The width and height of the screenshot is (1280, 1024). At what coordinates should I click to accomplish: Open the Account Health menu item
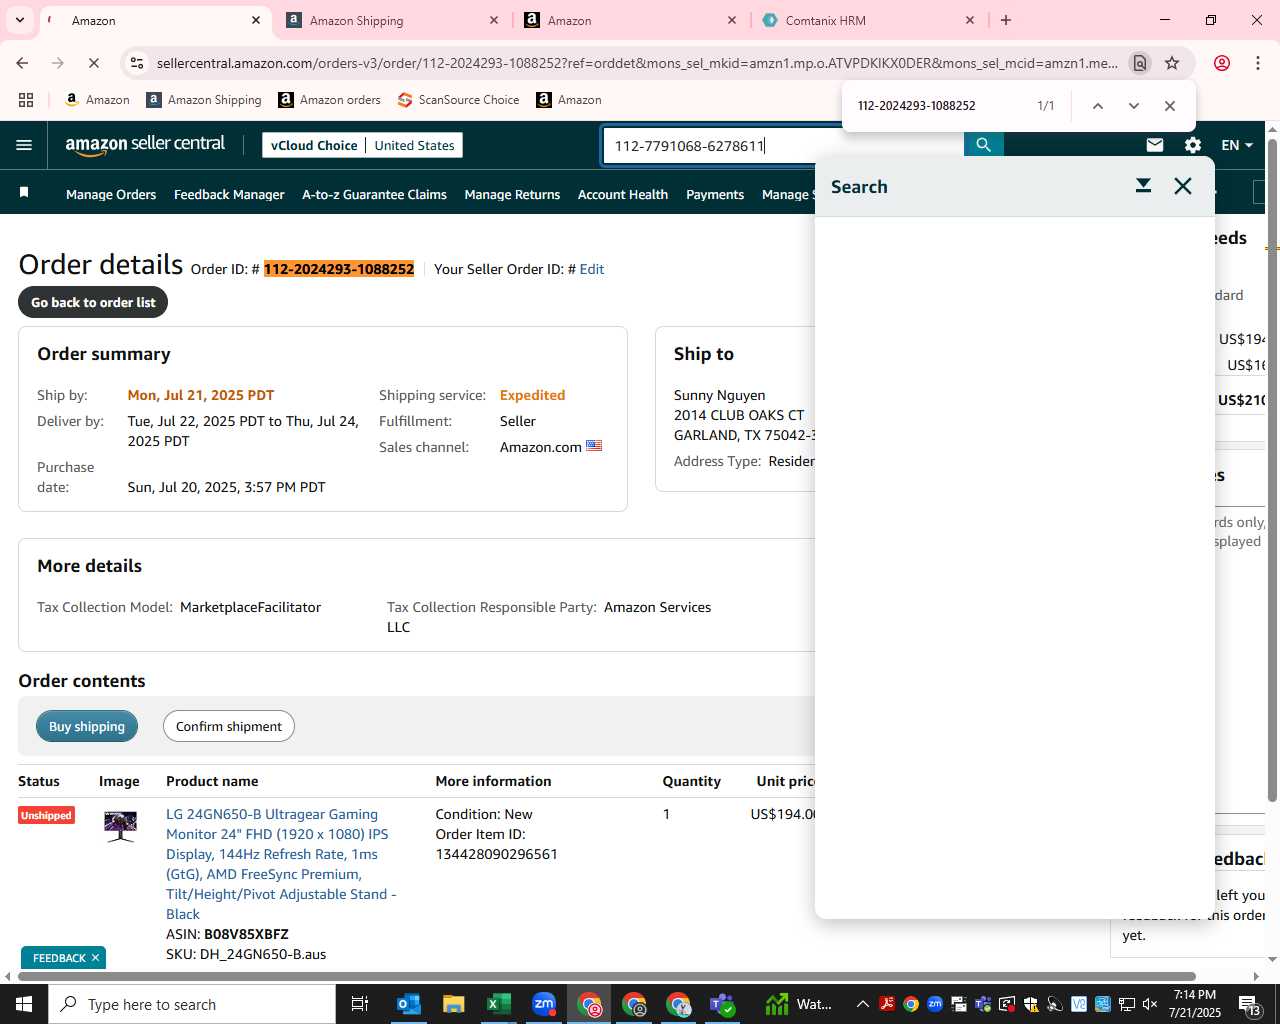tap(623, 194)
